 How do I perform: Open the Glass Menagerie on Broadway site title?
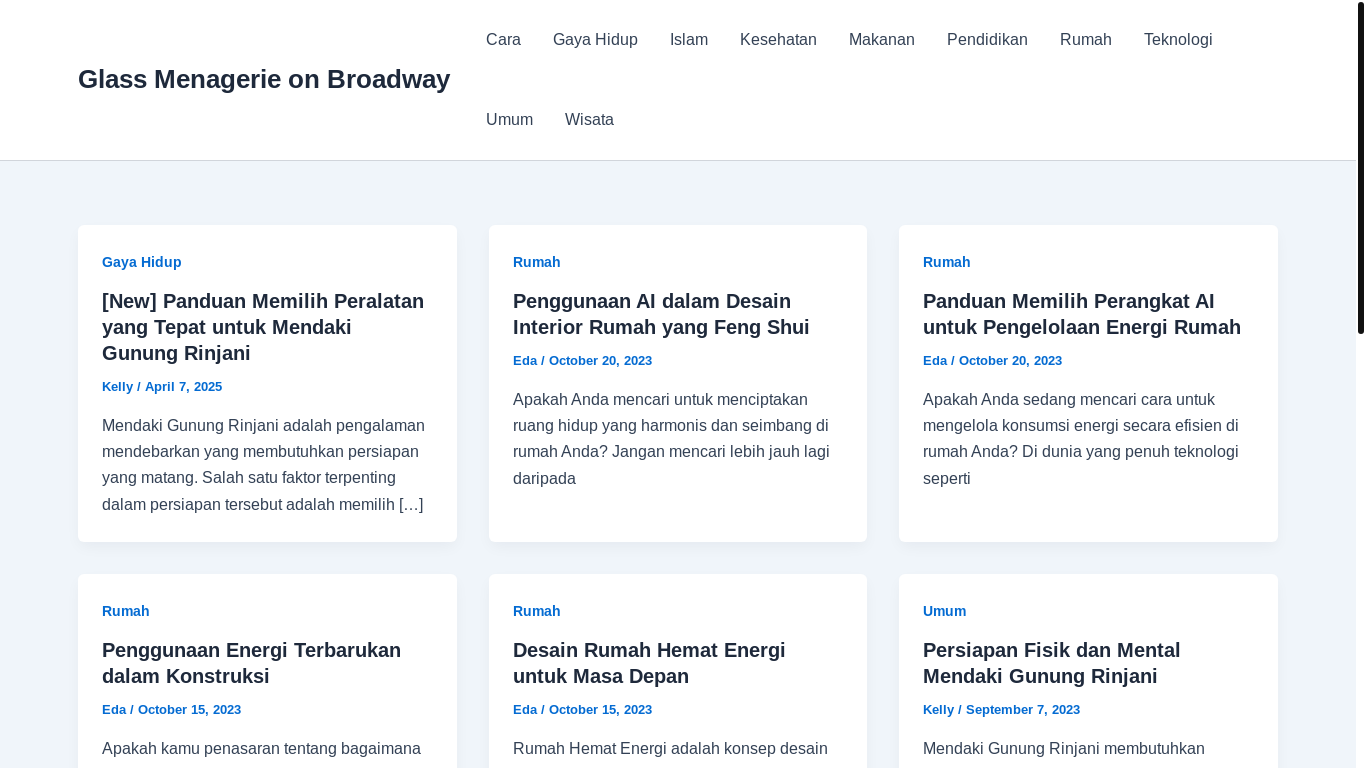tap(264, 79)
